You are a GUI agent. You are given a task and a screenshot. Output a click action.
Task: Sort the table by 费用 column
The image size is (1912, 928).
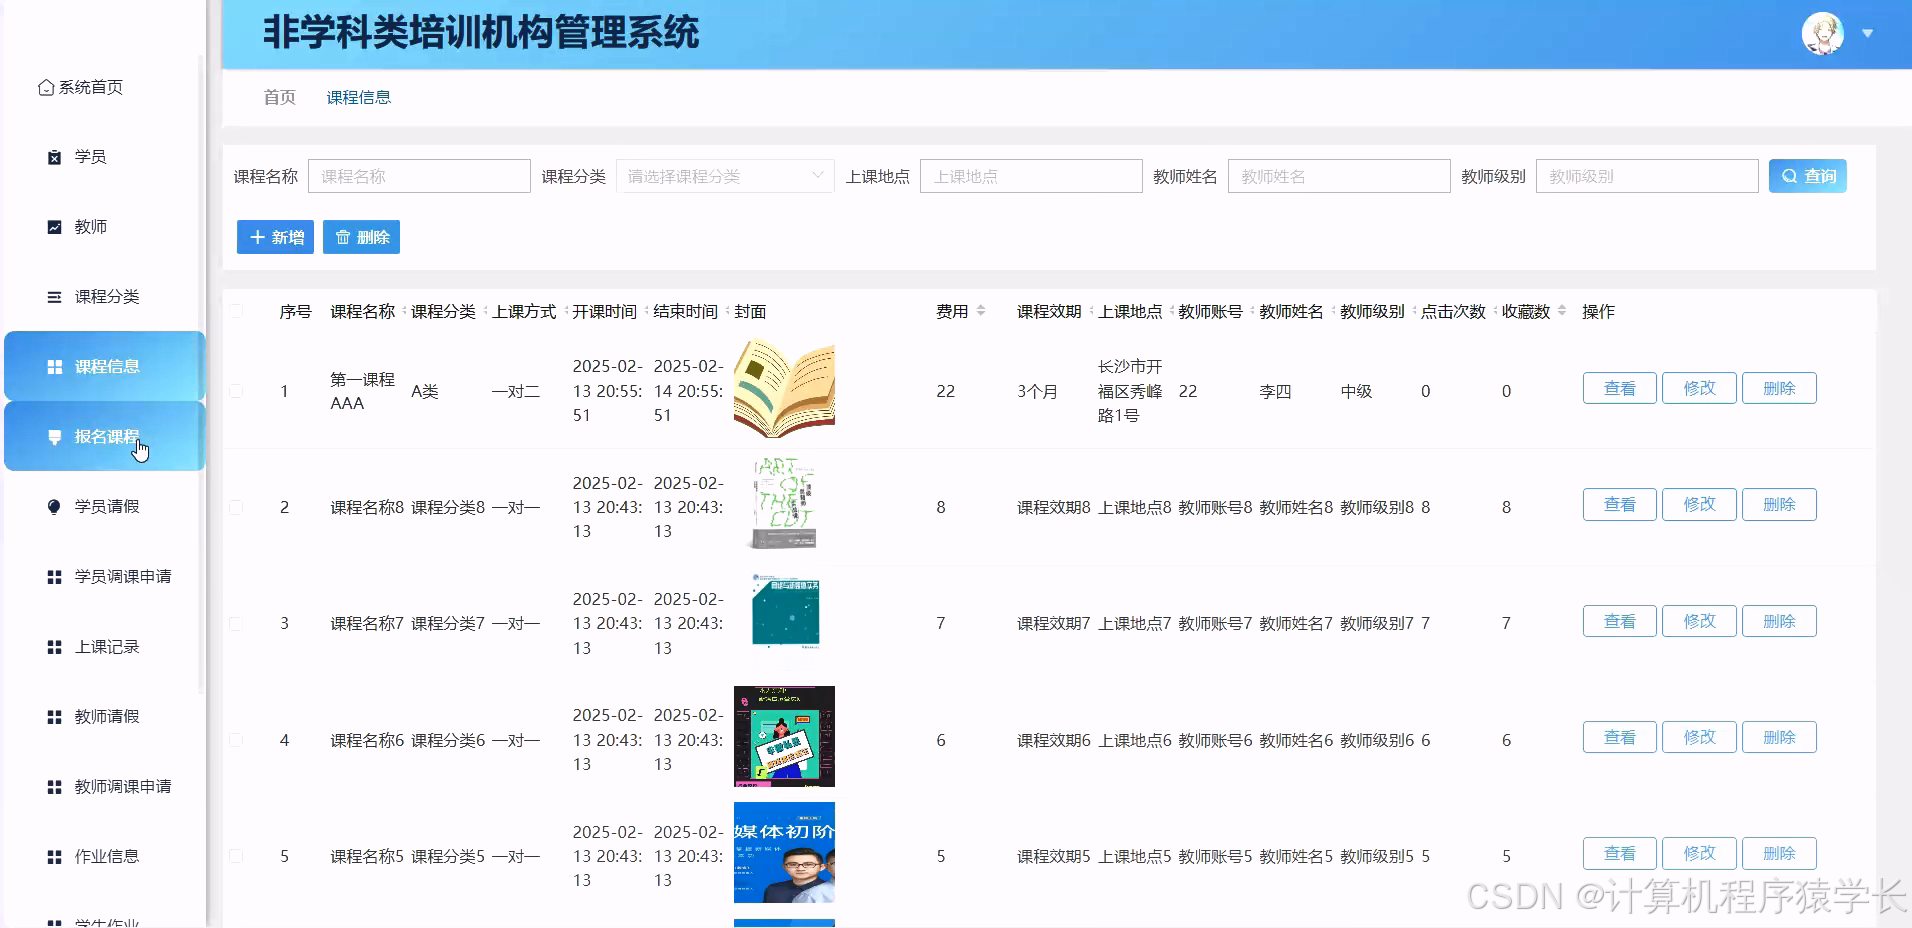pyautogui.click(x=981, y=311)
